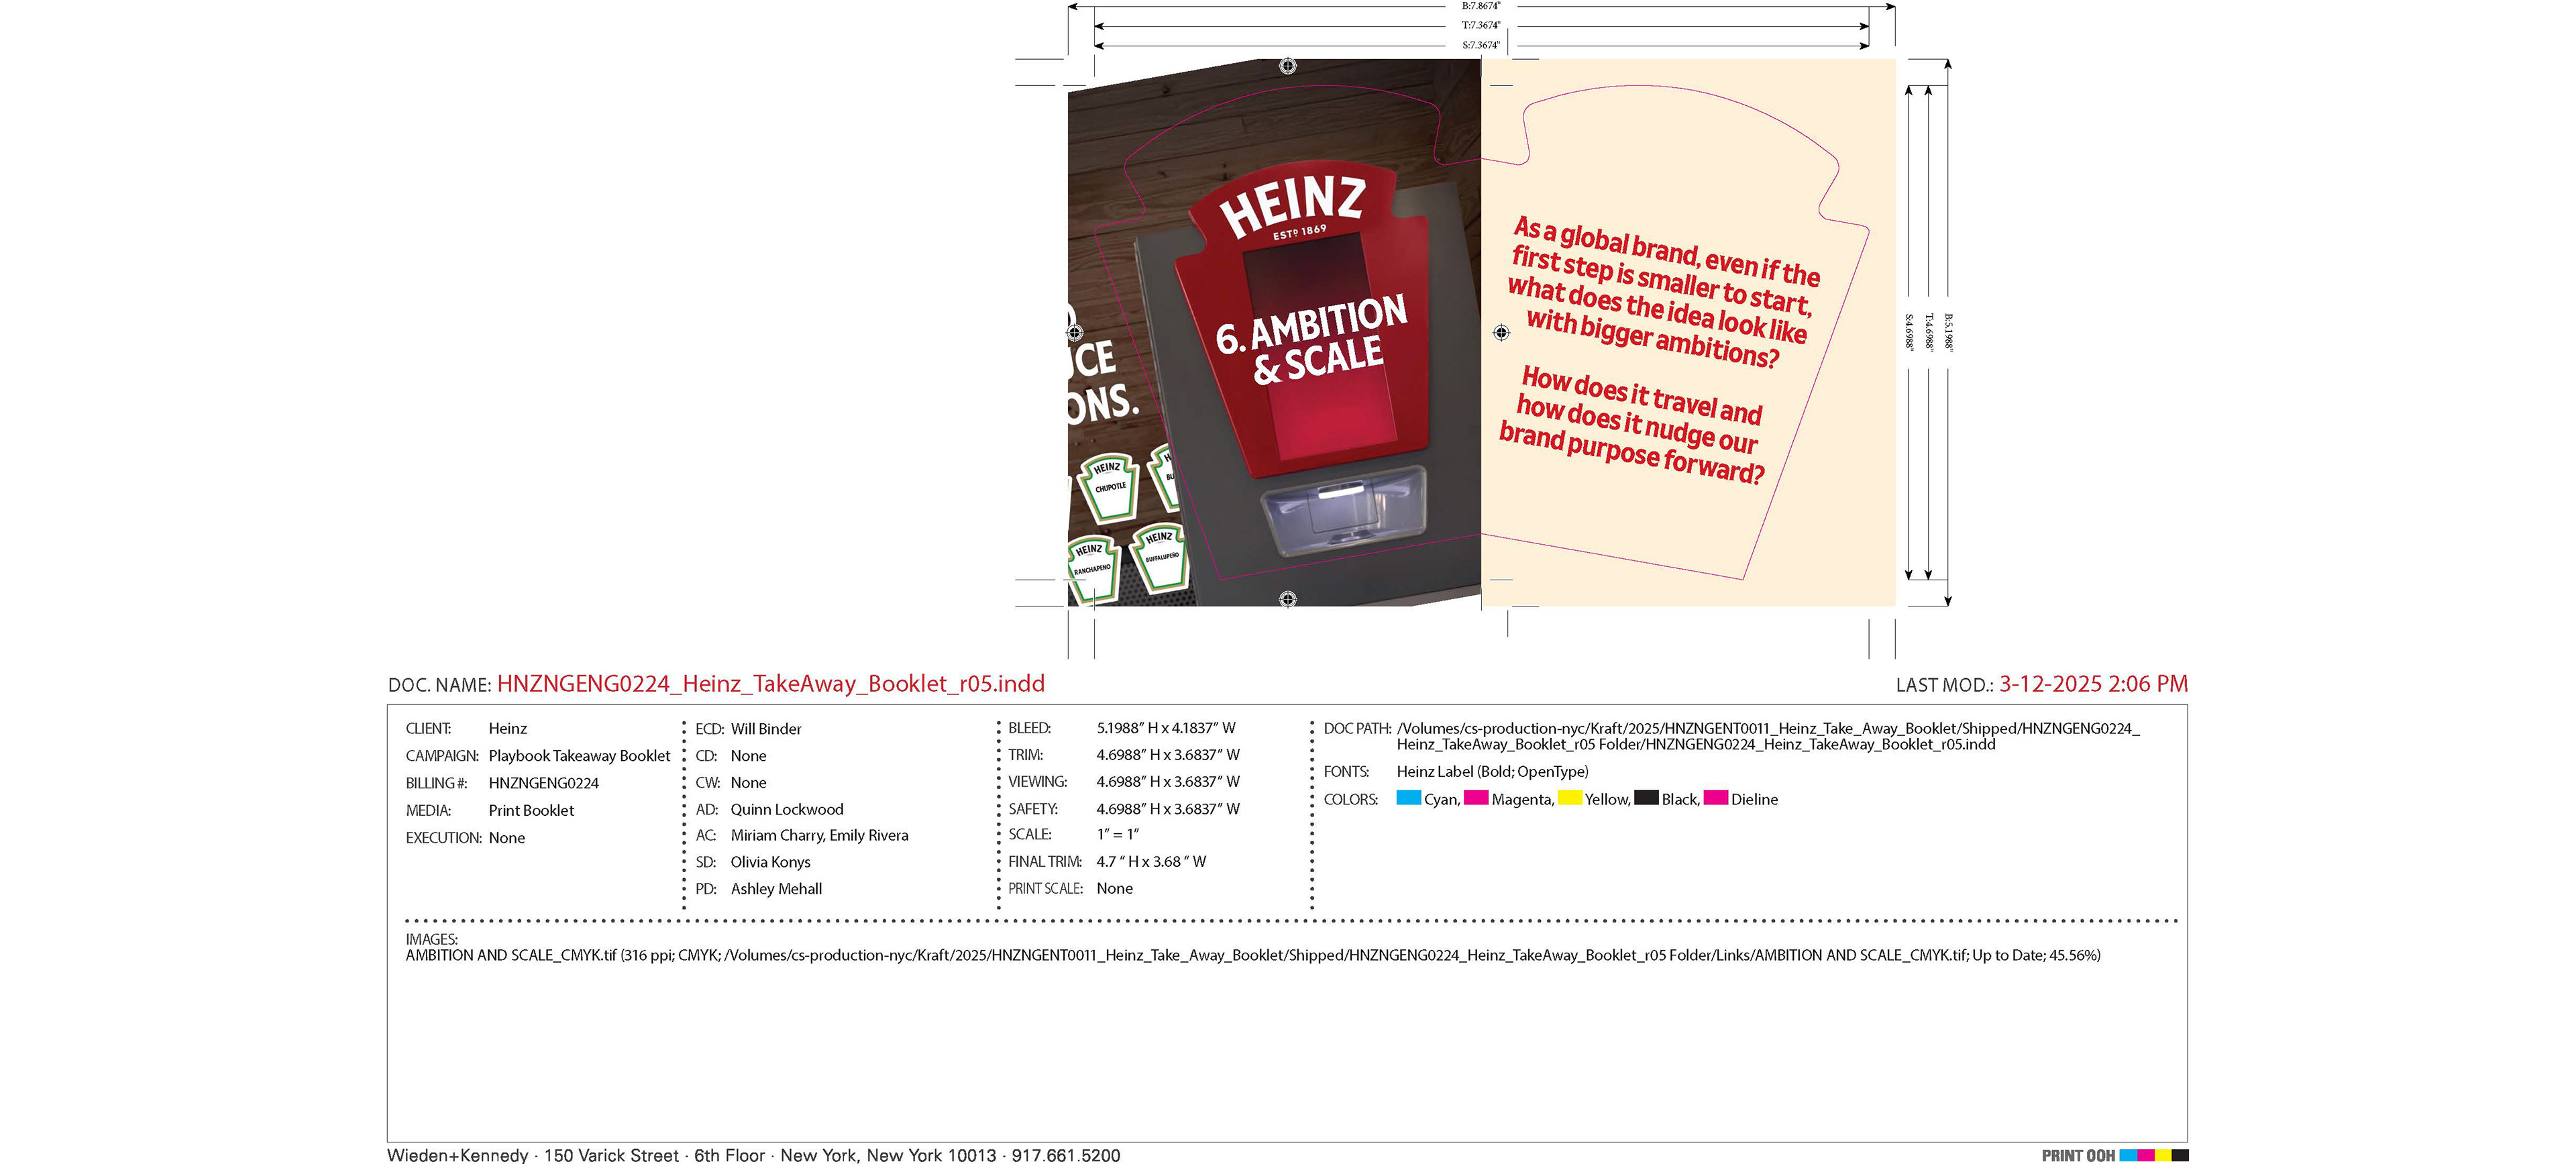Click the SD name Olivia Konys

point(770,862)
